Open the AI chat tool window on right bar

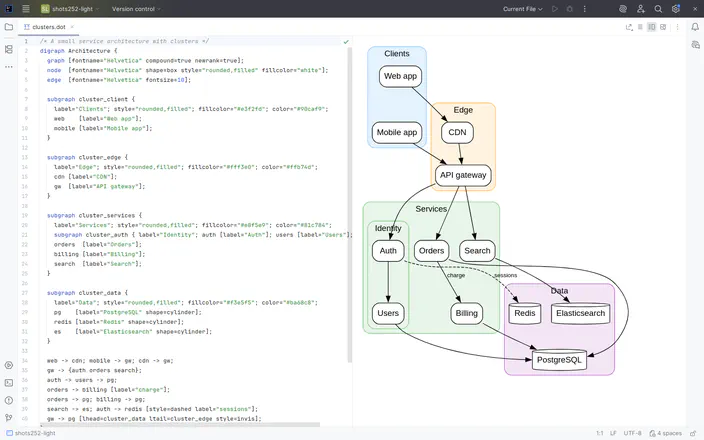tap(695, 44)
